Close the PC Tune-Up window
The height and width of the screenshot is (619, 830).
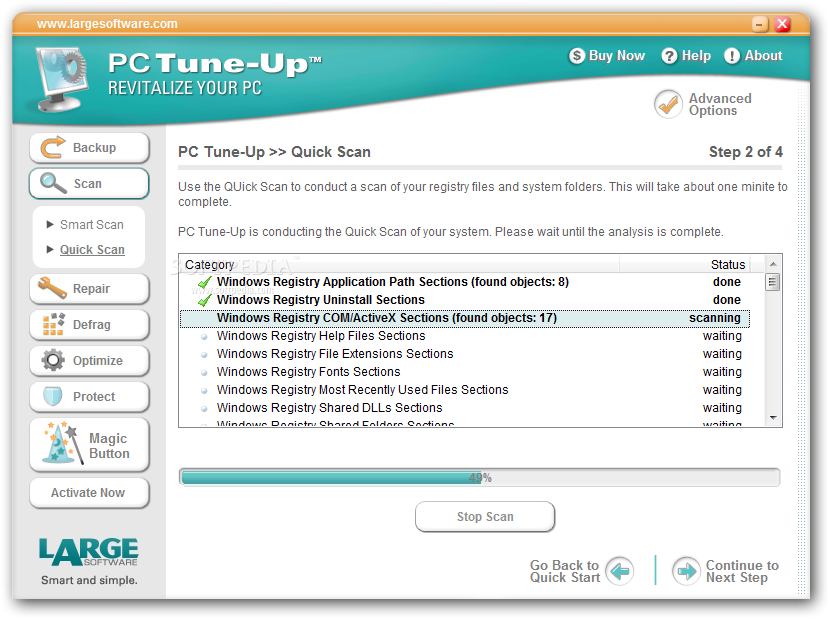pos(782,24)
